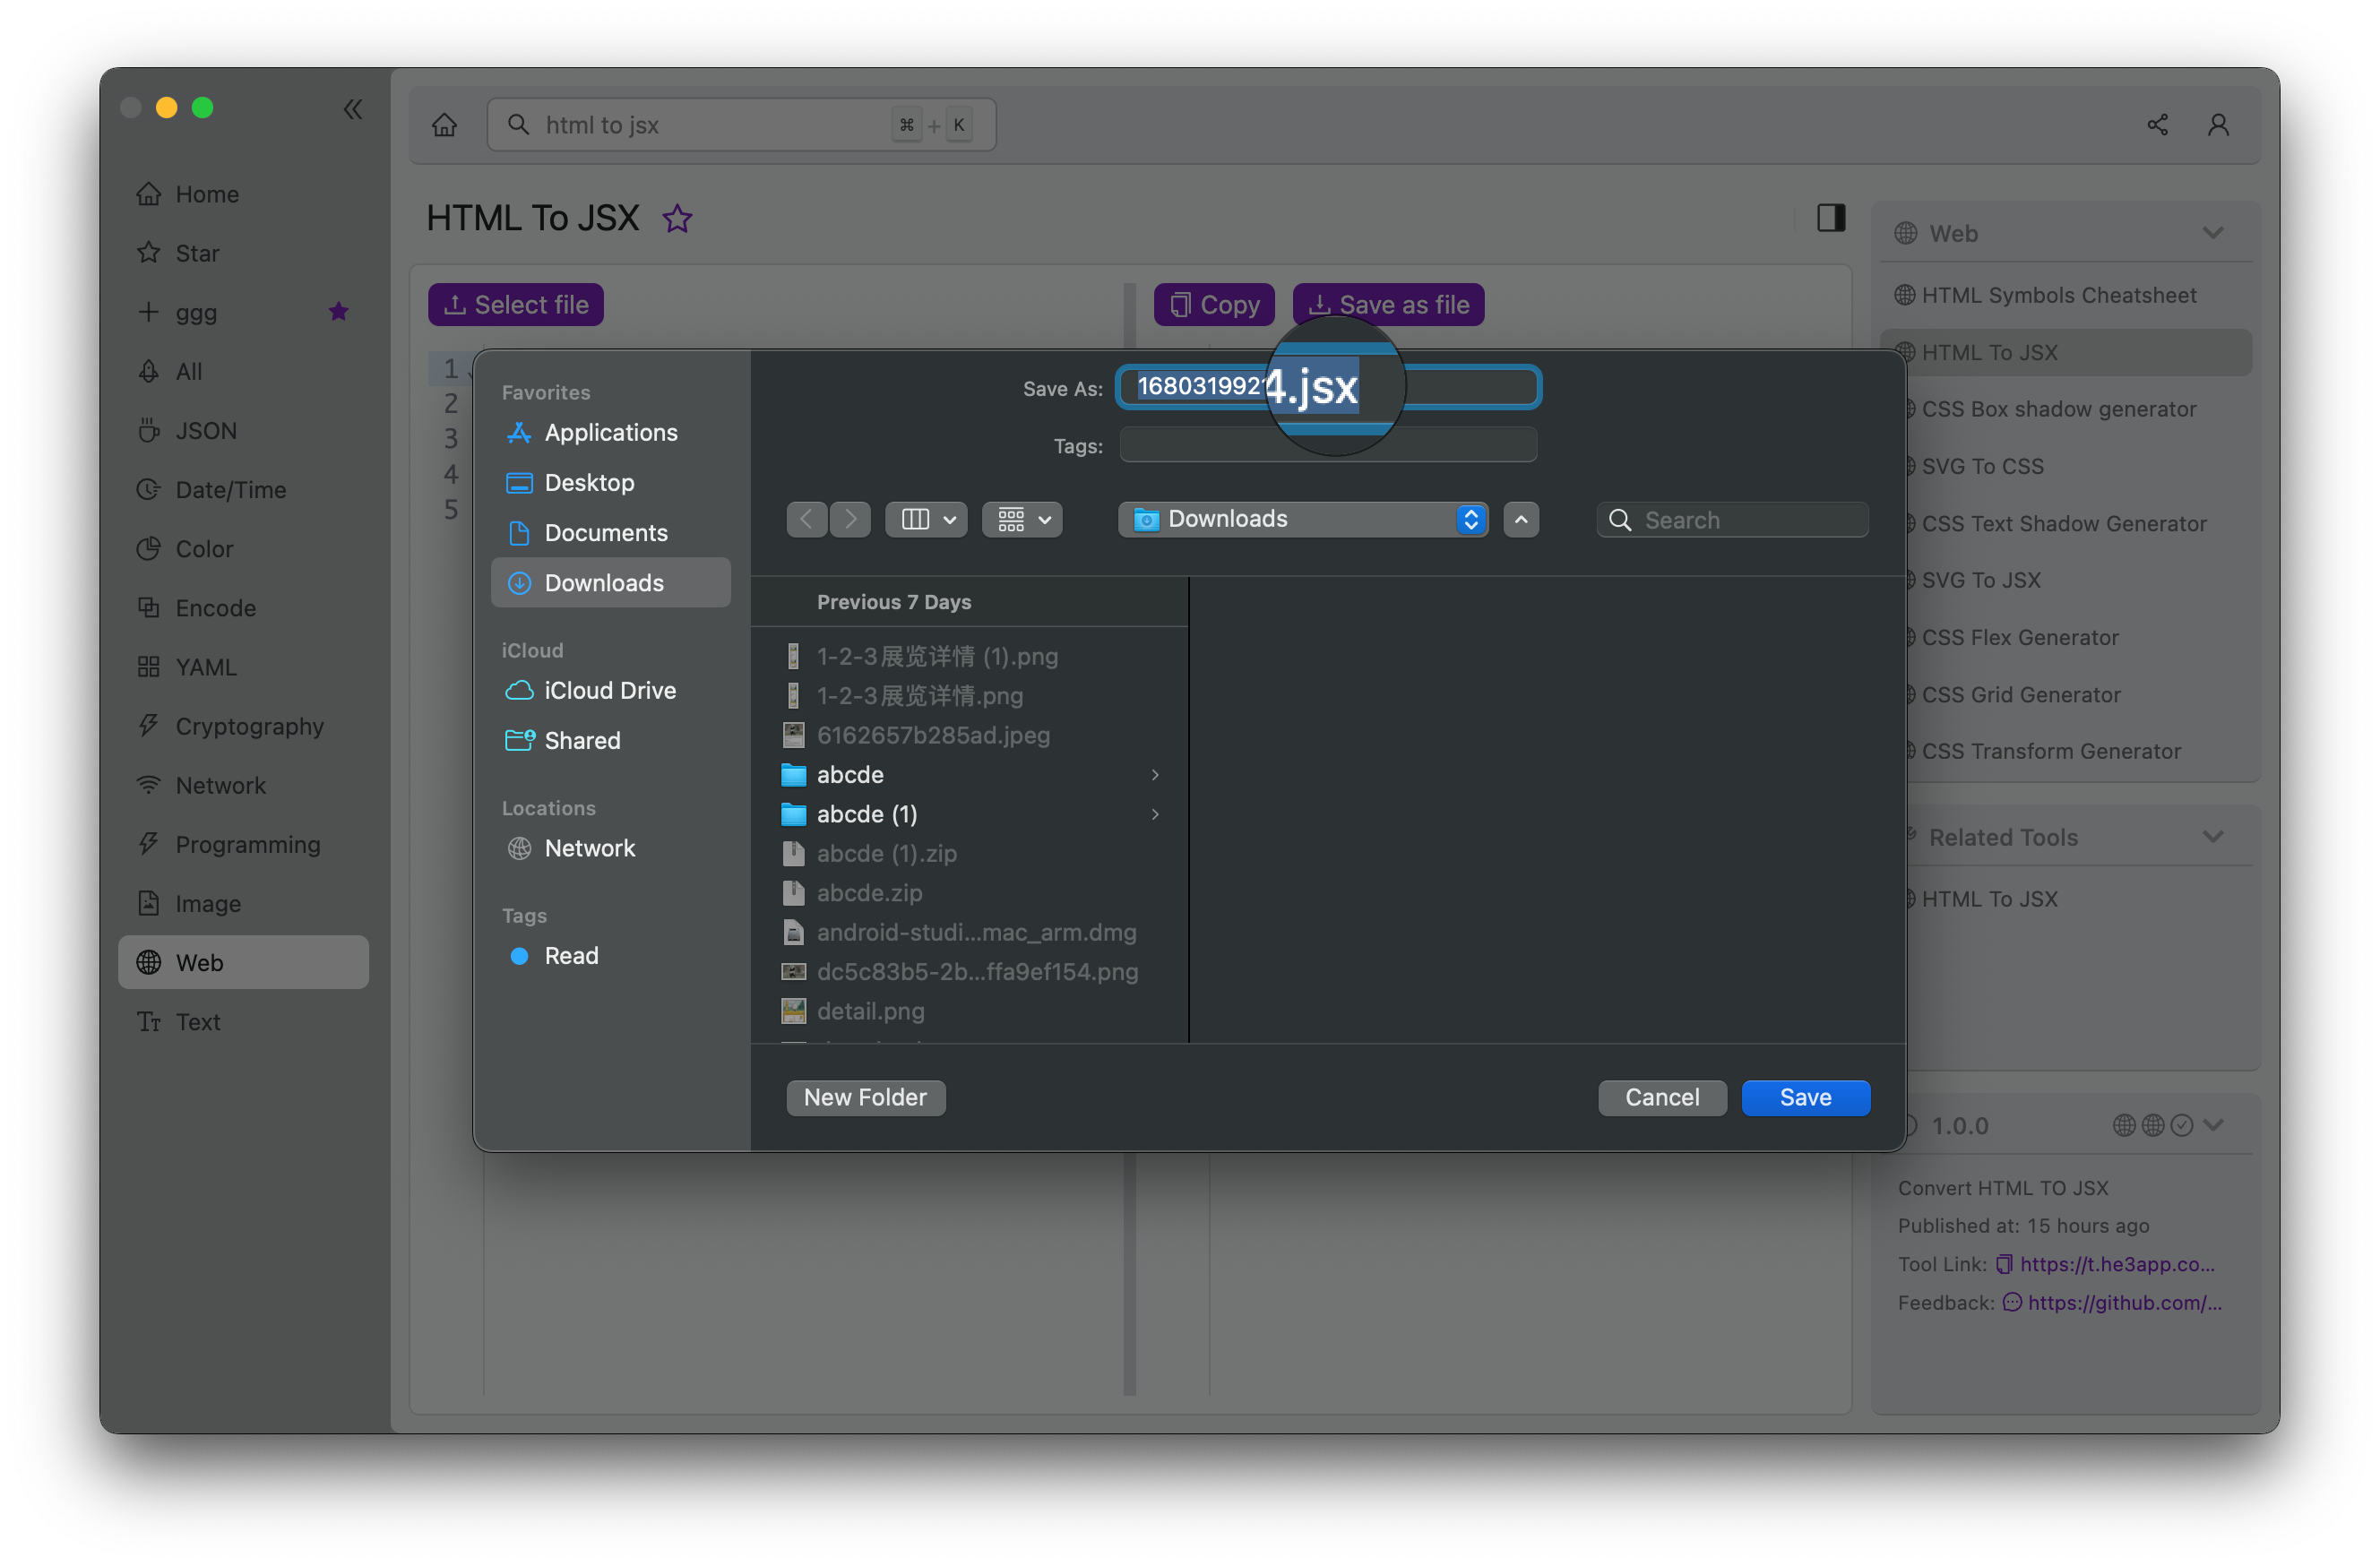Star the HTML To JSX tool
Viewport: 2380px width, 1566px height.
[x=678, y=218]
